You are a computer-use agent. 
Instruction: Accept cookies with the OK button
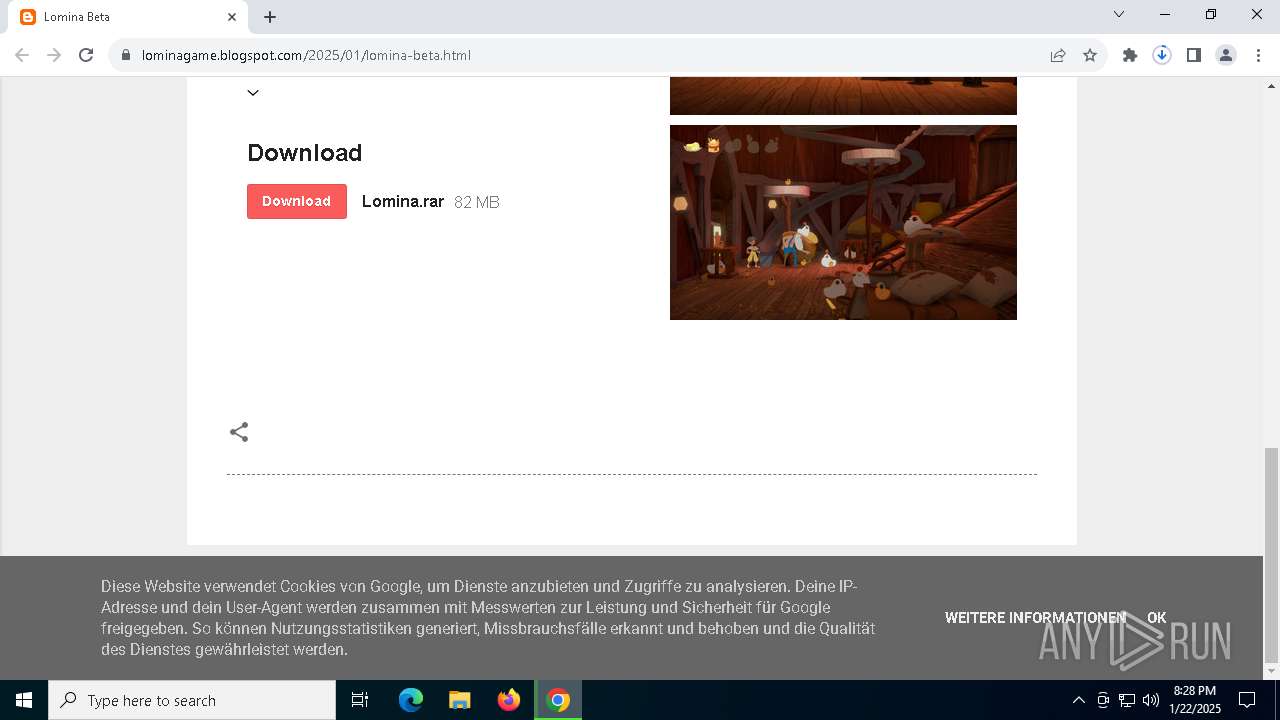point(1157,618)
